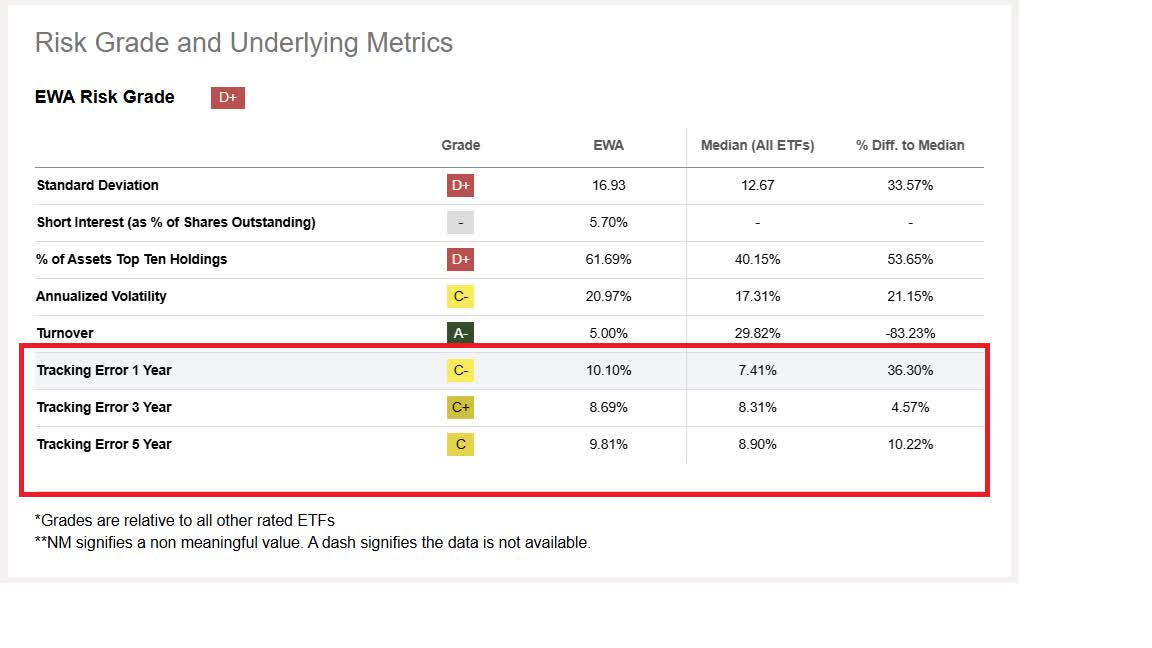Click the % Diff. to Median column header
Image resolution: width=1152 pixels, height=648 pixels.
coord(910,145)
